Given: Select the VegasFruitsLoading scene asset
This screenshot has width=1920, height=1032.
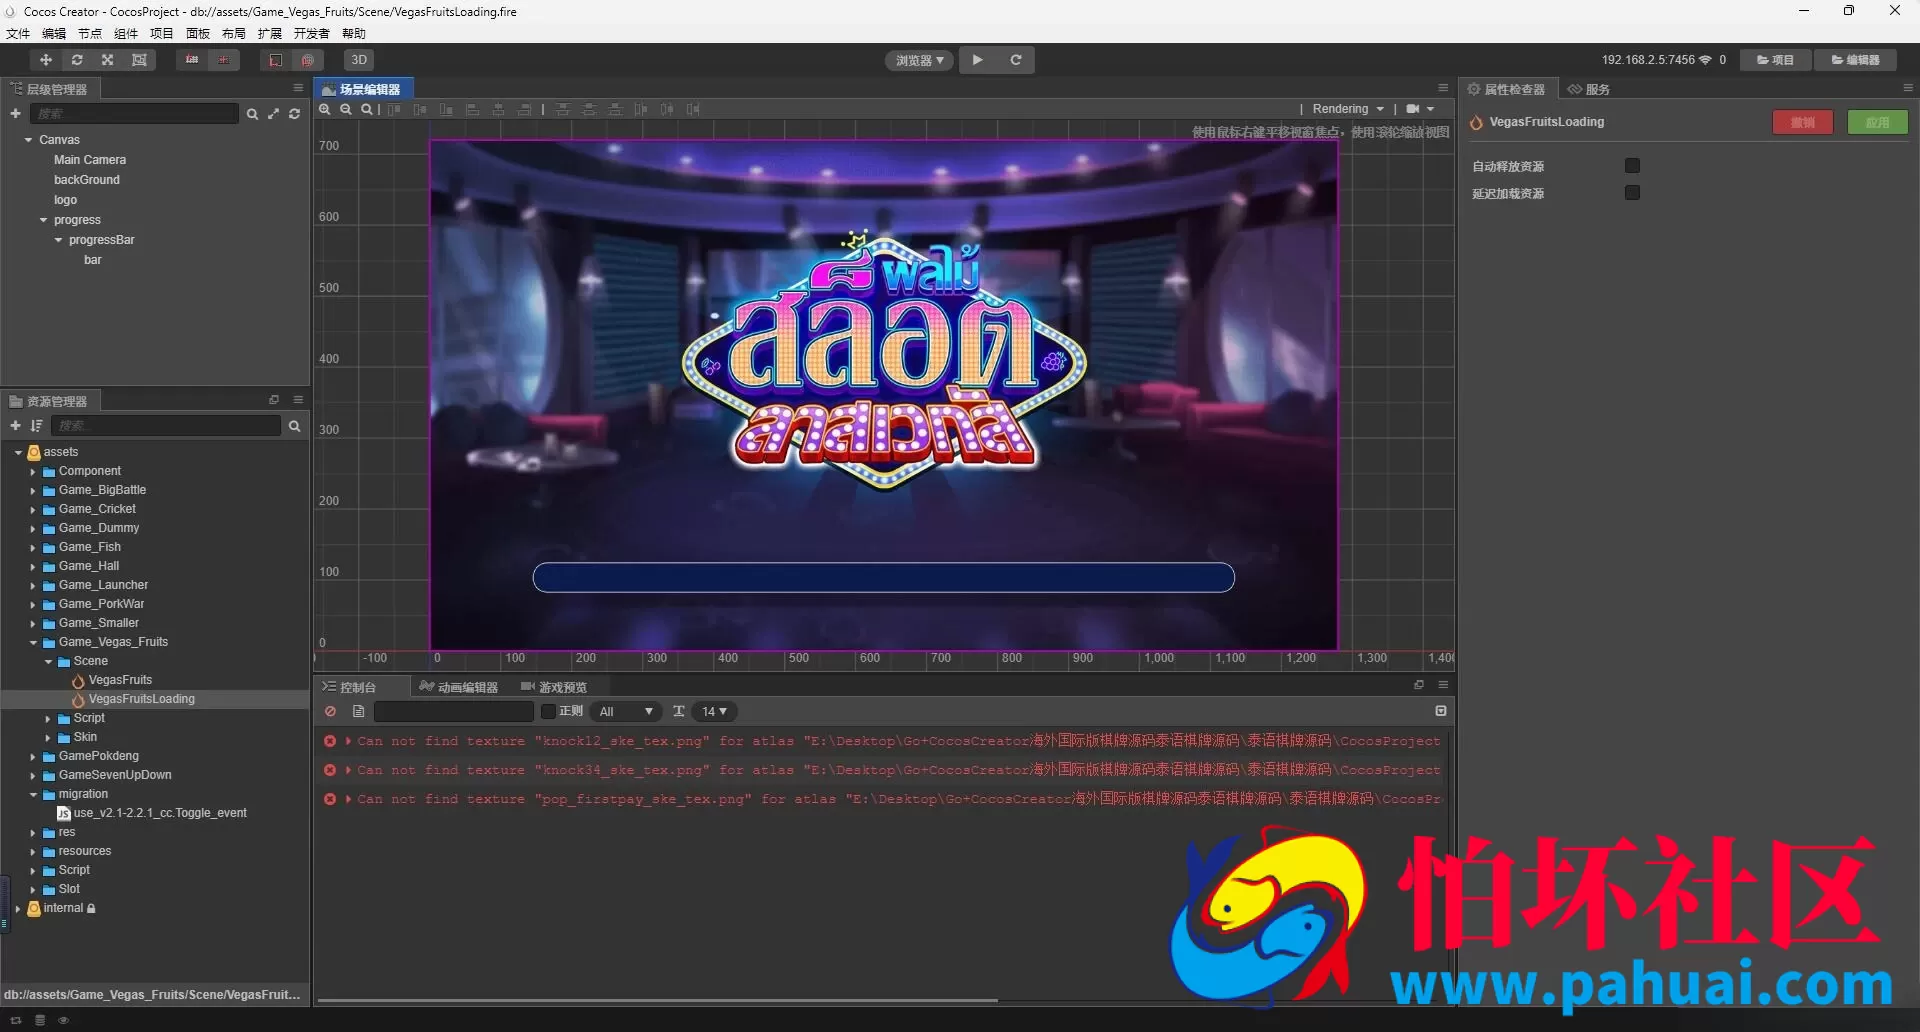Looking at the screenshot, I should coord(141,699).
